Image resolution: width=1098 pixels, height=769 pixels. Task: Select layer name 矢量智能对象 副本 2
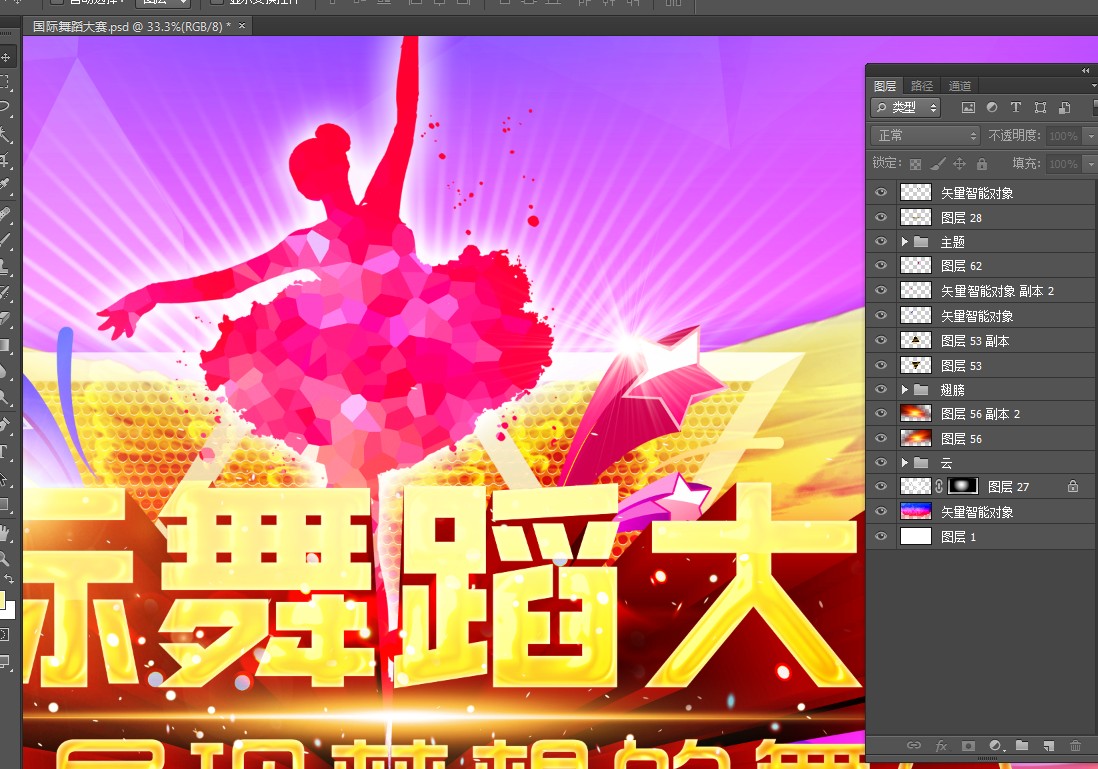point(997,291)
